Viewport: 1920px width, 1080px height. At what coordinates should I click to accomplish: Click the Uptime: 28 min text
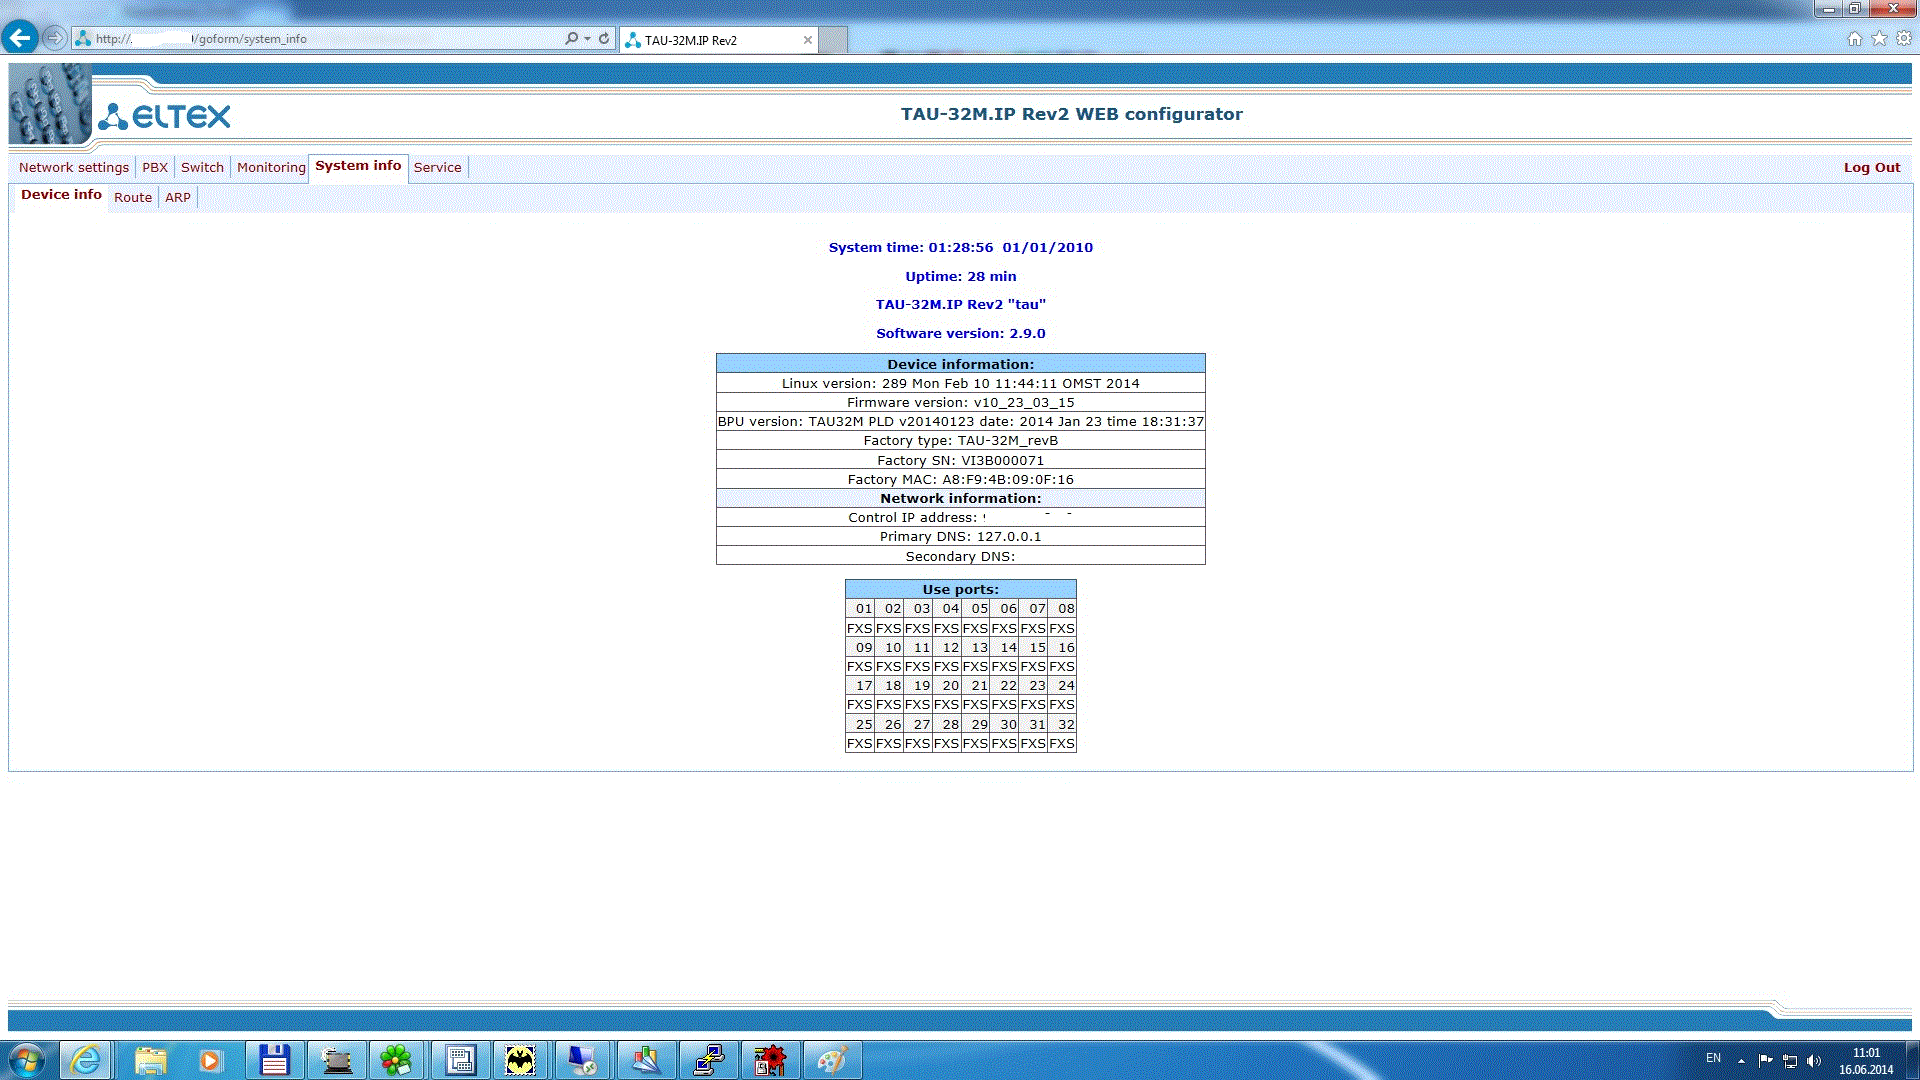click(960, 276)
